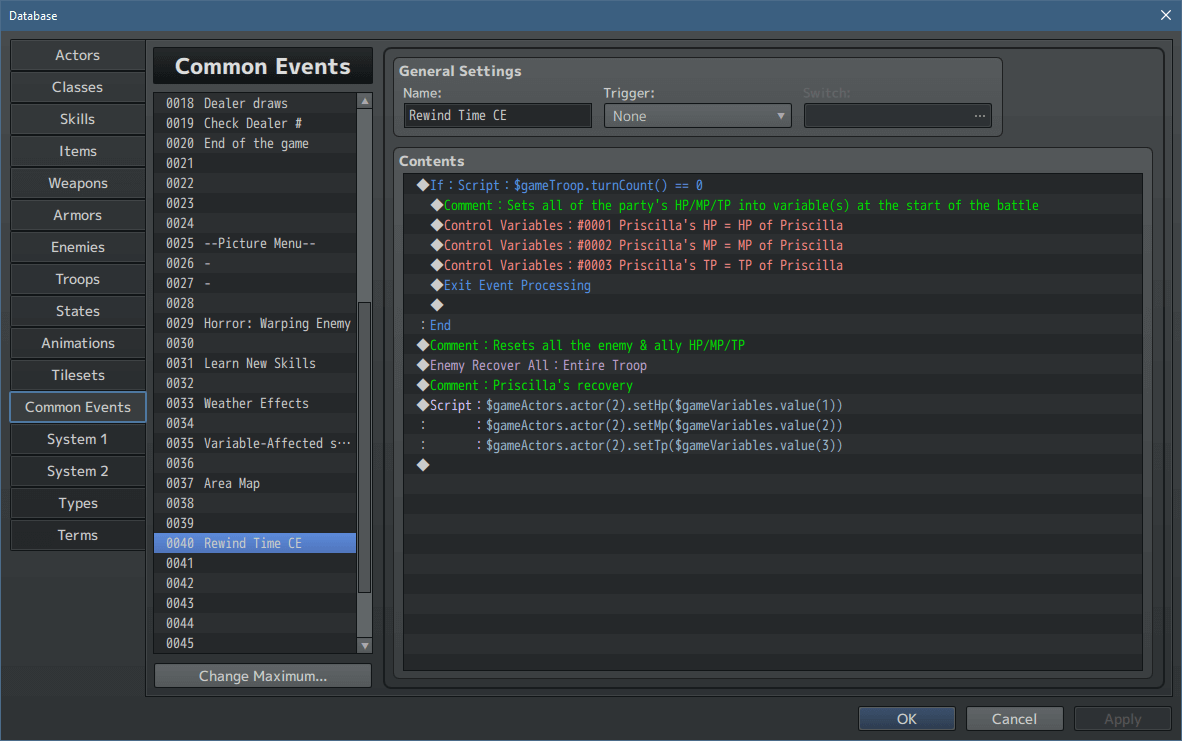Select event 0029 Horror: Warping Enemy
This screenshot has height=741, width=1182.
click(255, 323)
